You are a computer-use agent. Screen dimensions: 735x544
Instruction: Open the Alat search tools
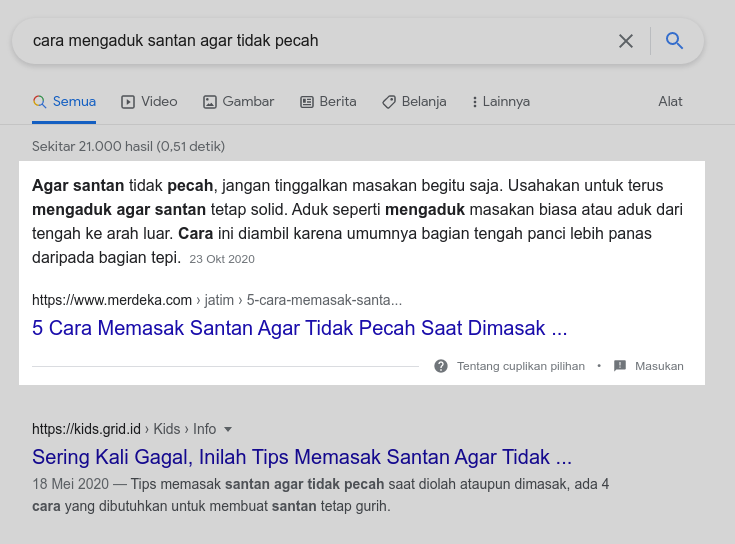(x=670, y=102)
